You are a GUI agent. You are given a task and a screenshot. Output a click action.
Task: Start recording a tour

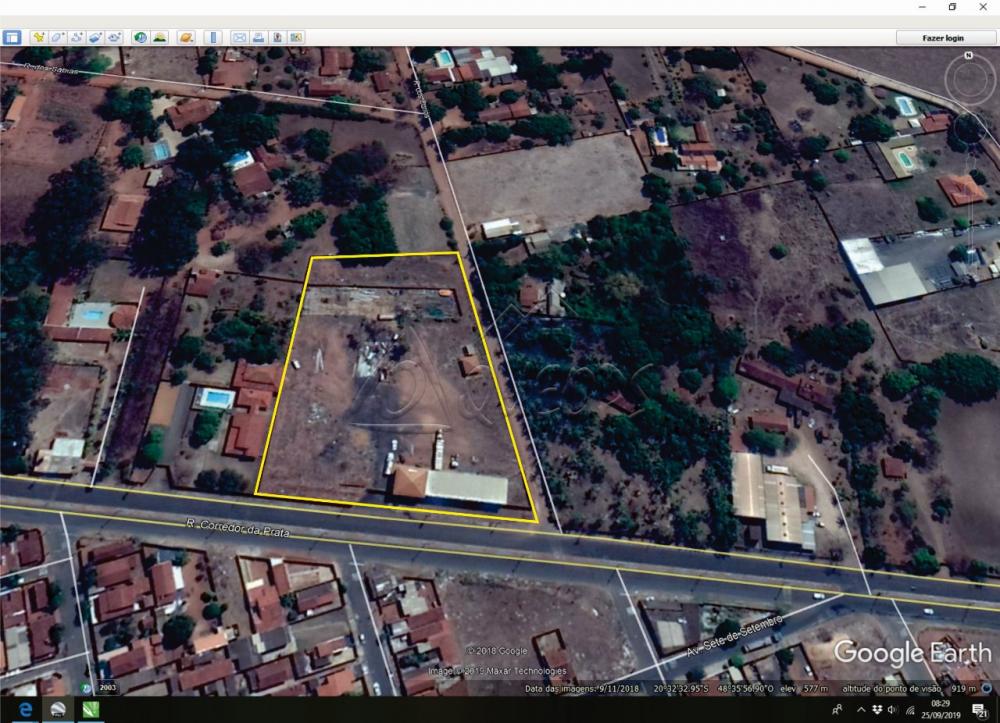point(114,37)
